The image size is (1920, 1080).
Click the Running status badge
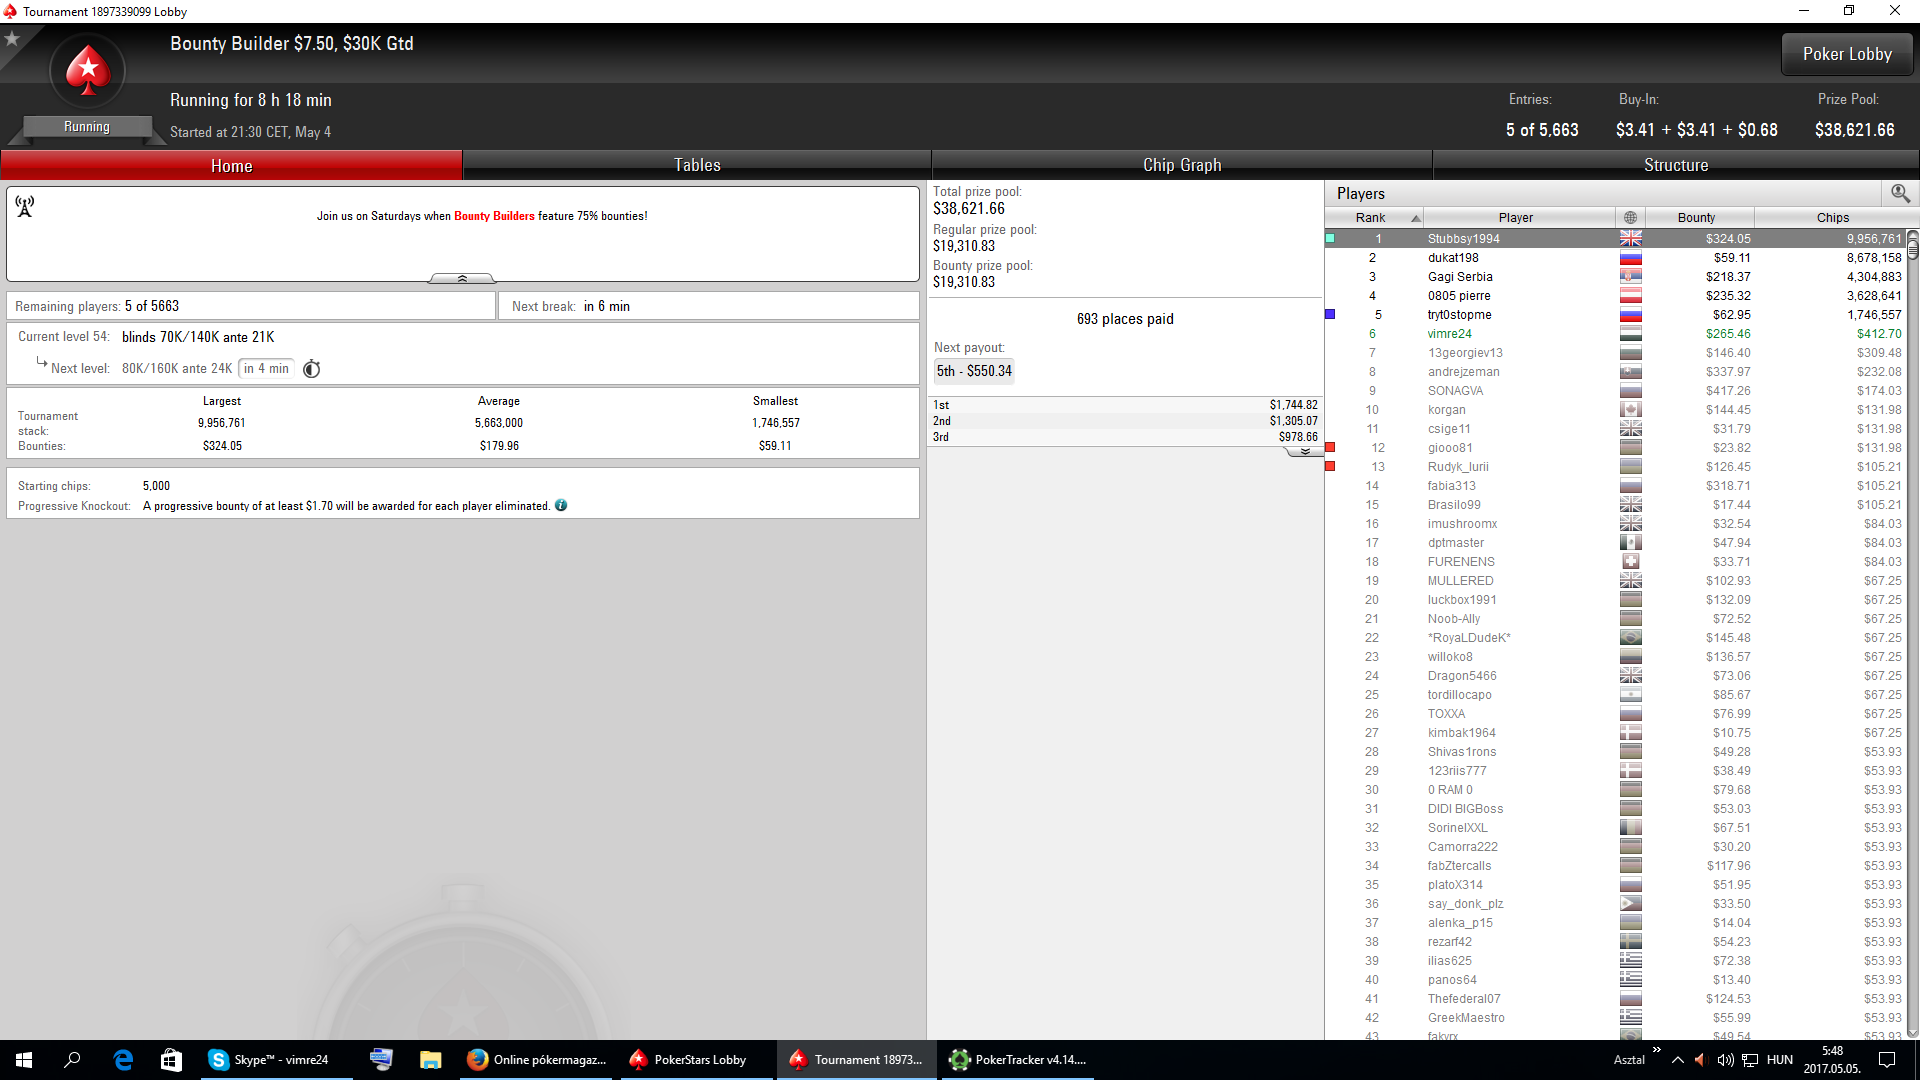click(x=87, y=127)
